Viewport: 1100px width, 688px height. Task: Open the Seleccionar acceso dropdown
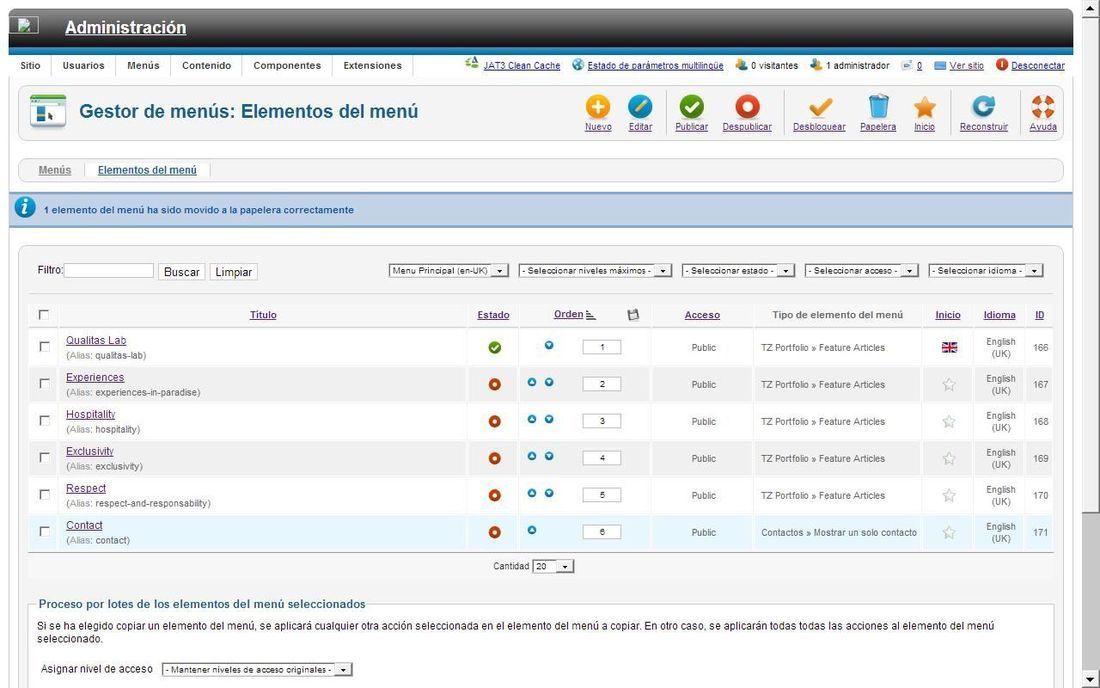[861, 271]
